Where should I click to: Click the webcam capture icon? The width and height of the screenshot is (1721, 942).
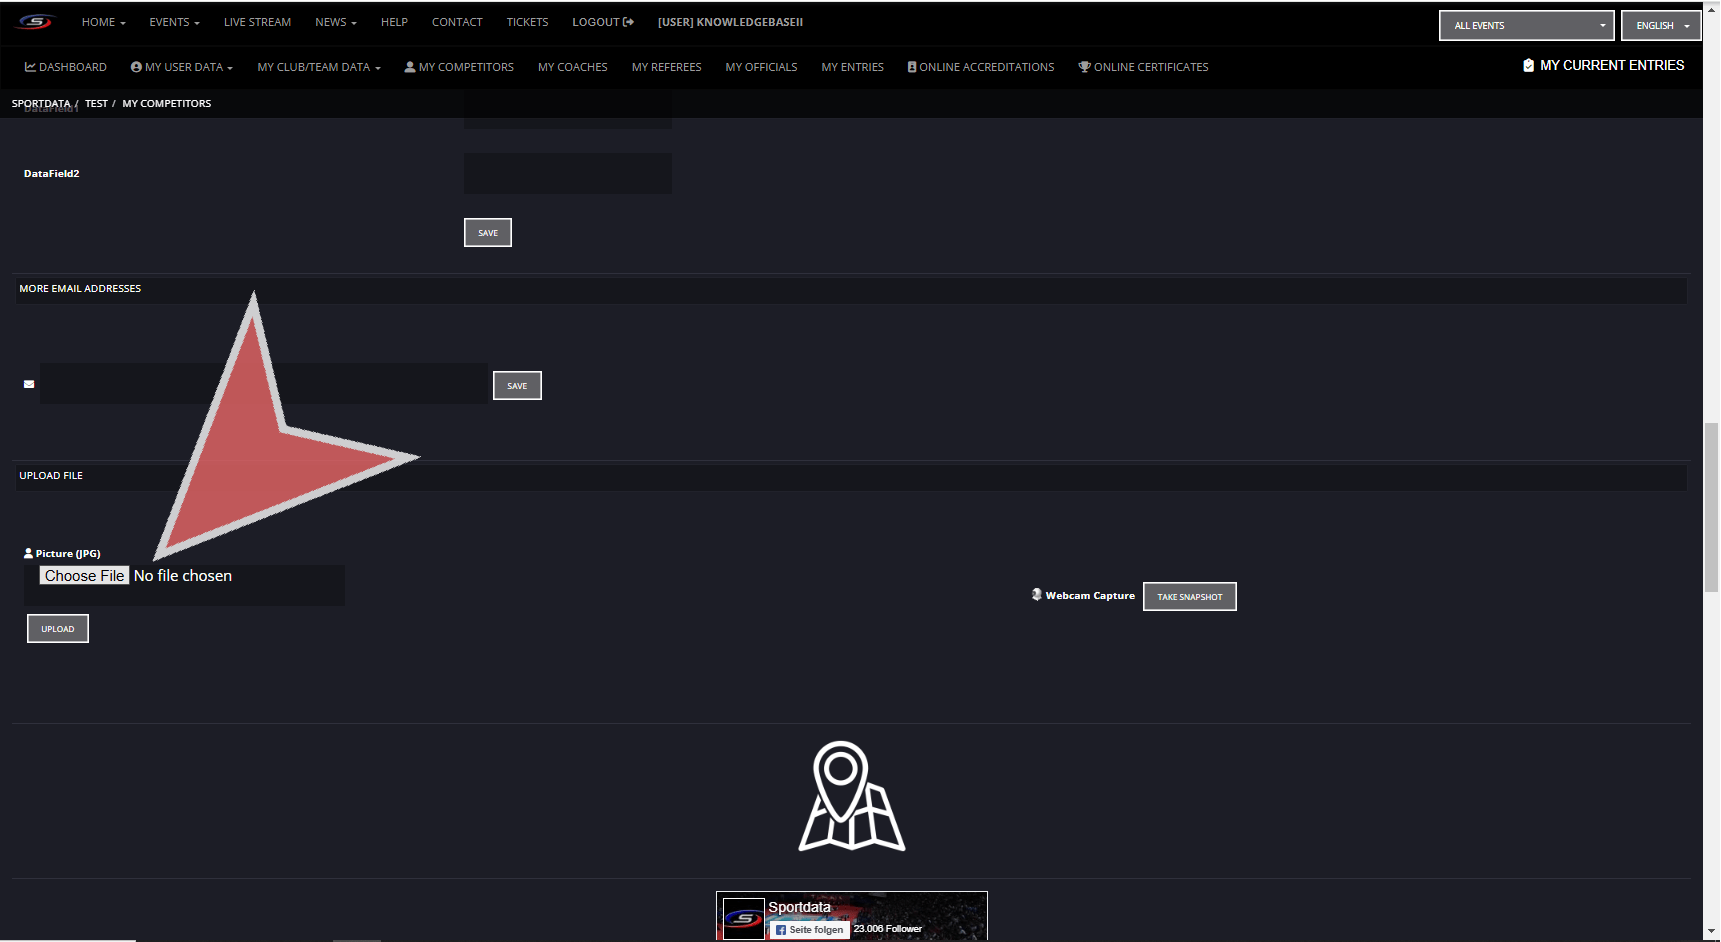tap(1037, 595)
